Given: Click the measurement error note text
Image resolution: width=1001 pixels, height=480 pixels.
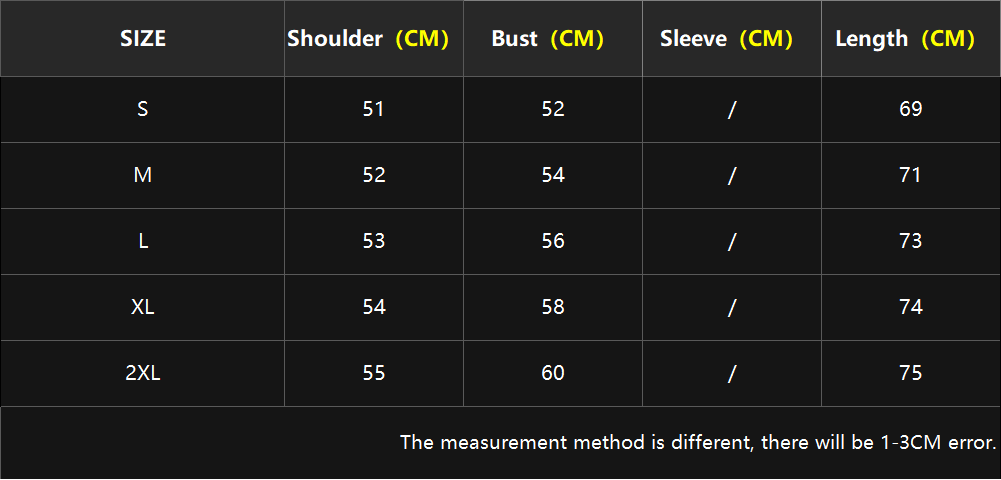Looking at the screenshot, I should [698, 442].
